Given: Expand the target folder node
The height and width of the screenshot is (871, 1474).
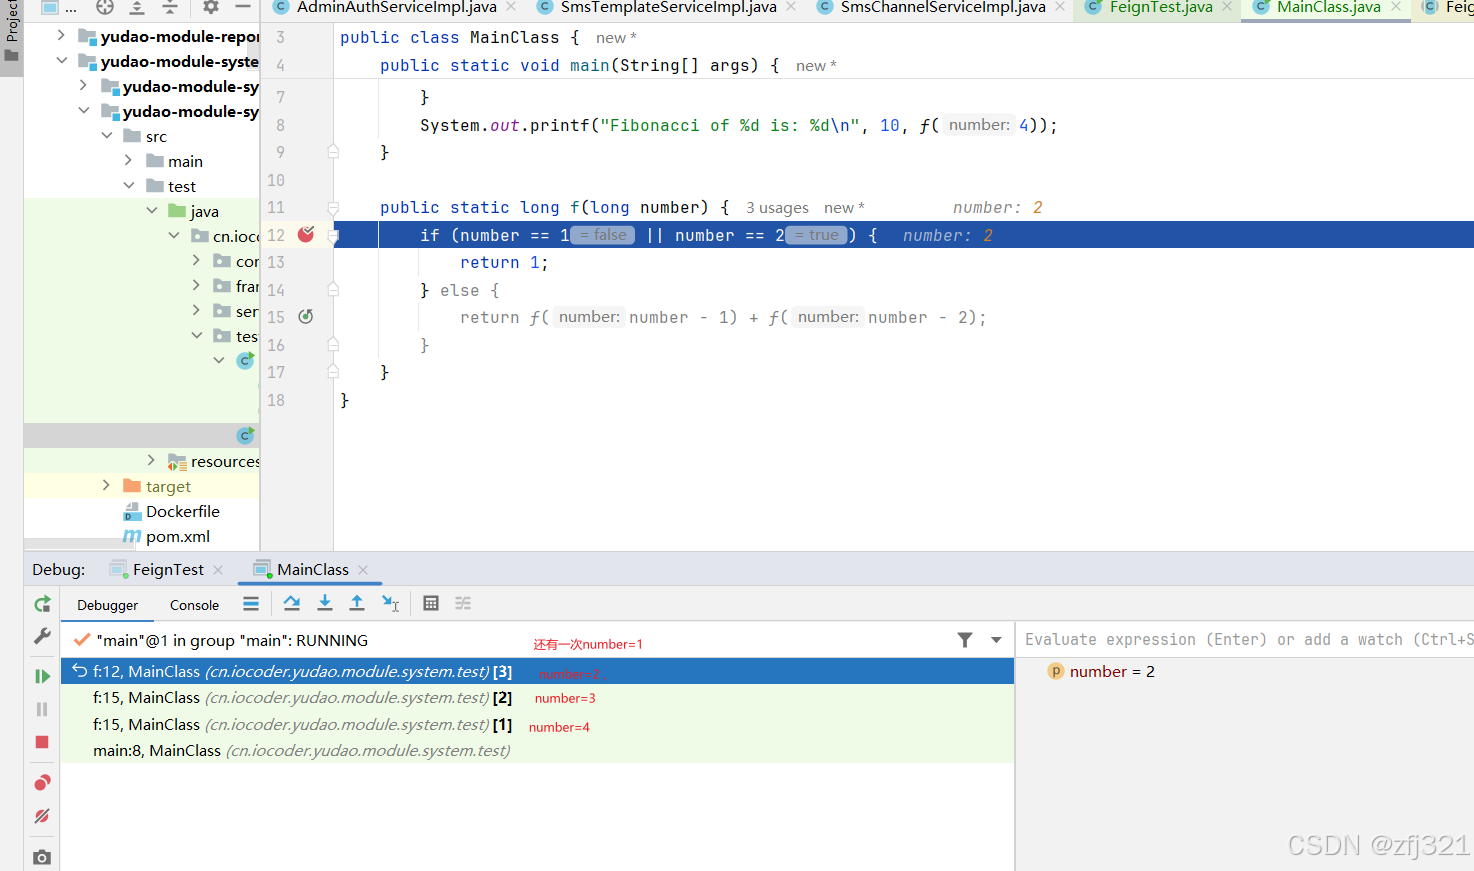Looking at the screenshot, I should (106, 485).
